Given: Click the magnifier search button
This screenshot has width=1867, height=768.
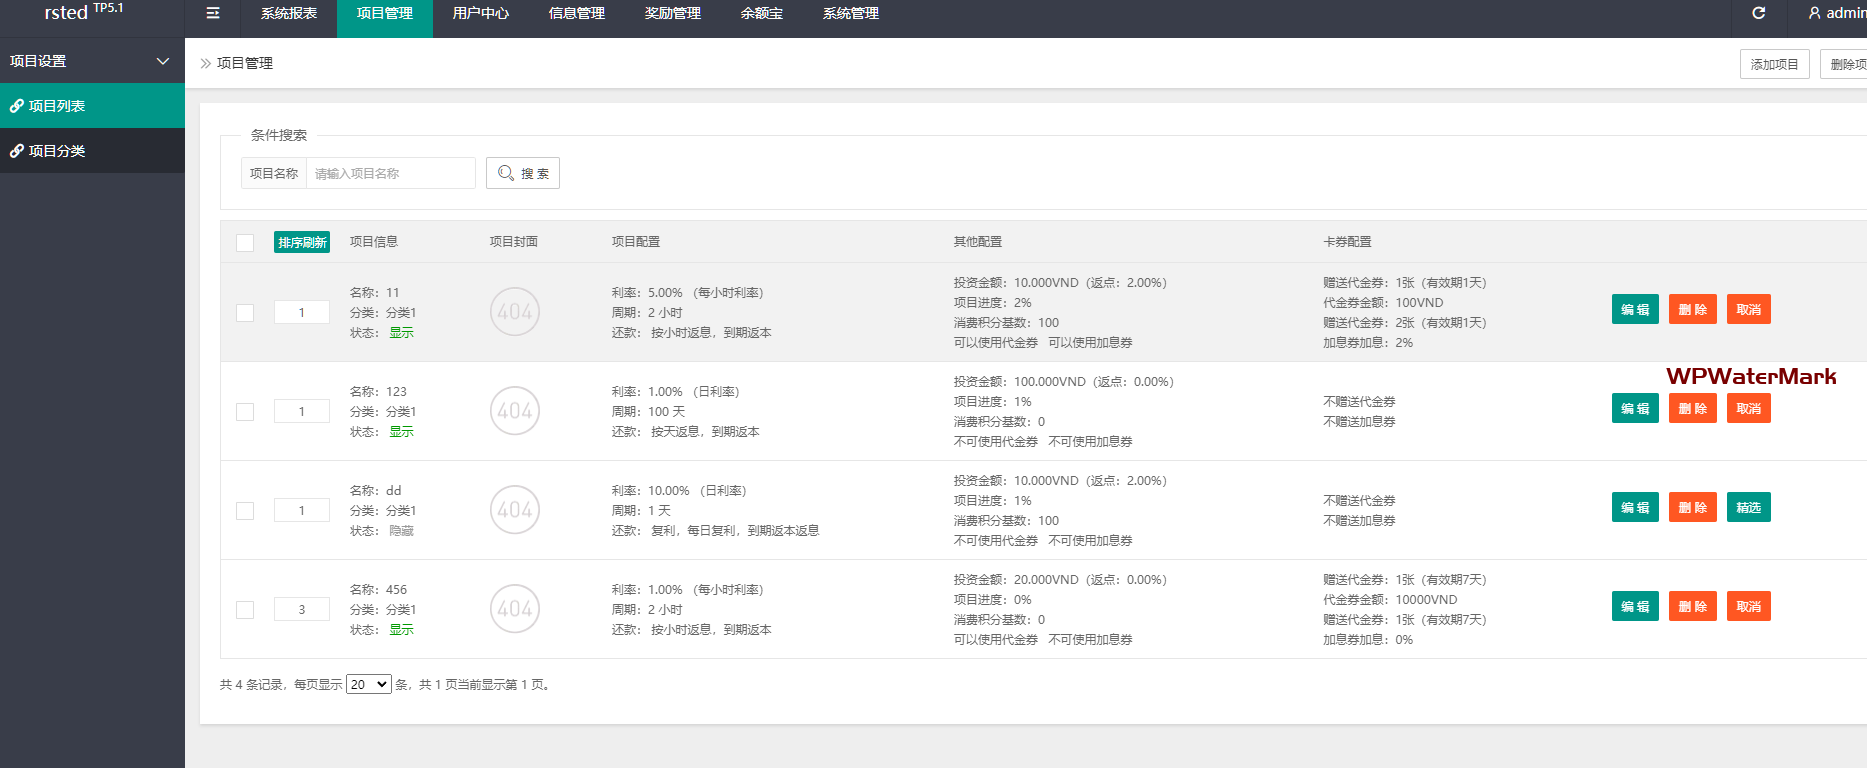Looking at the screenshot, I should pyautogui.click(x=522, y=173).
